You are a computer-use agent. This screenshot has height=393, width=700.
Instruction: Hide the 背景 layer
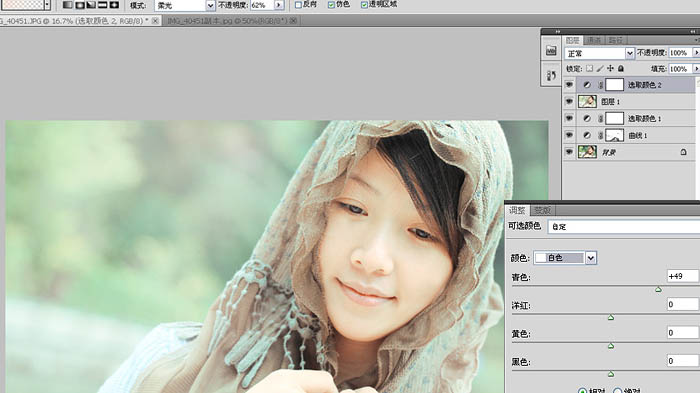tap(569, 152)
